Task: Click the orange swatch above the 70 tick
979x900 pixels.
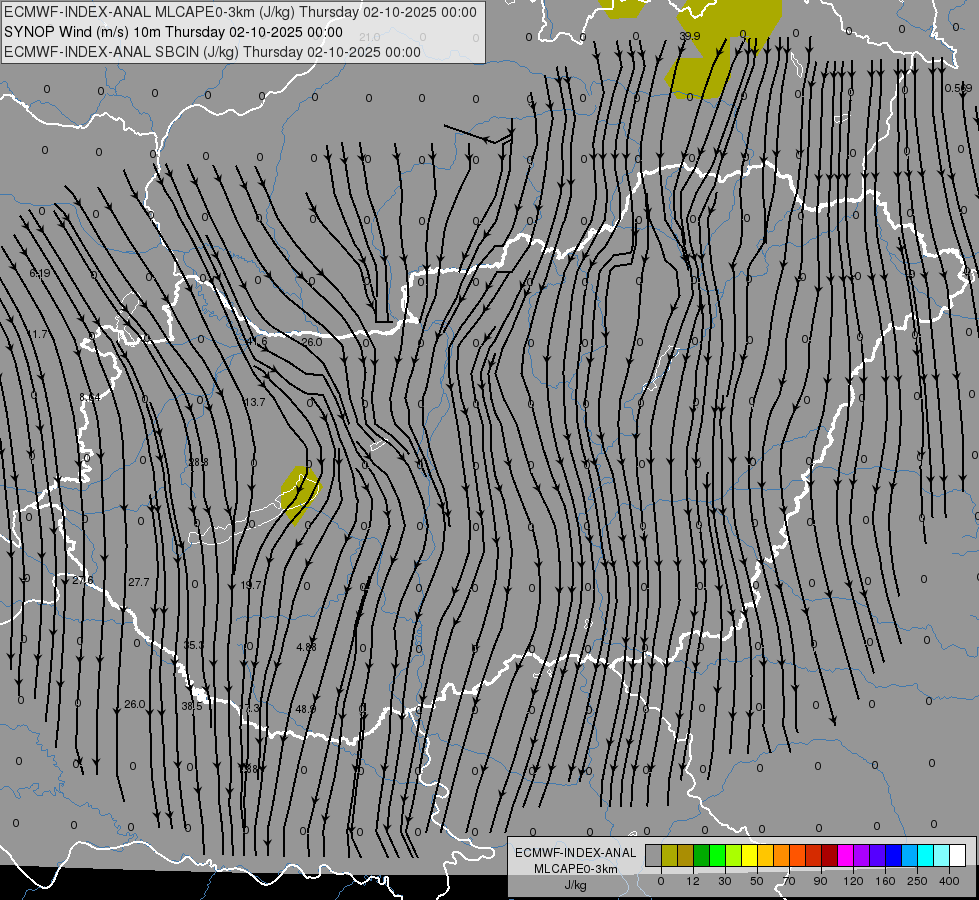Action: [x=782, y=855]
